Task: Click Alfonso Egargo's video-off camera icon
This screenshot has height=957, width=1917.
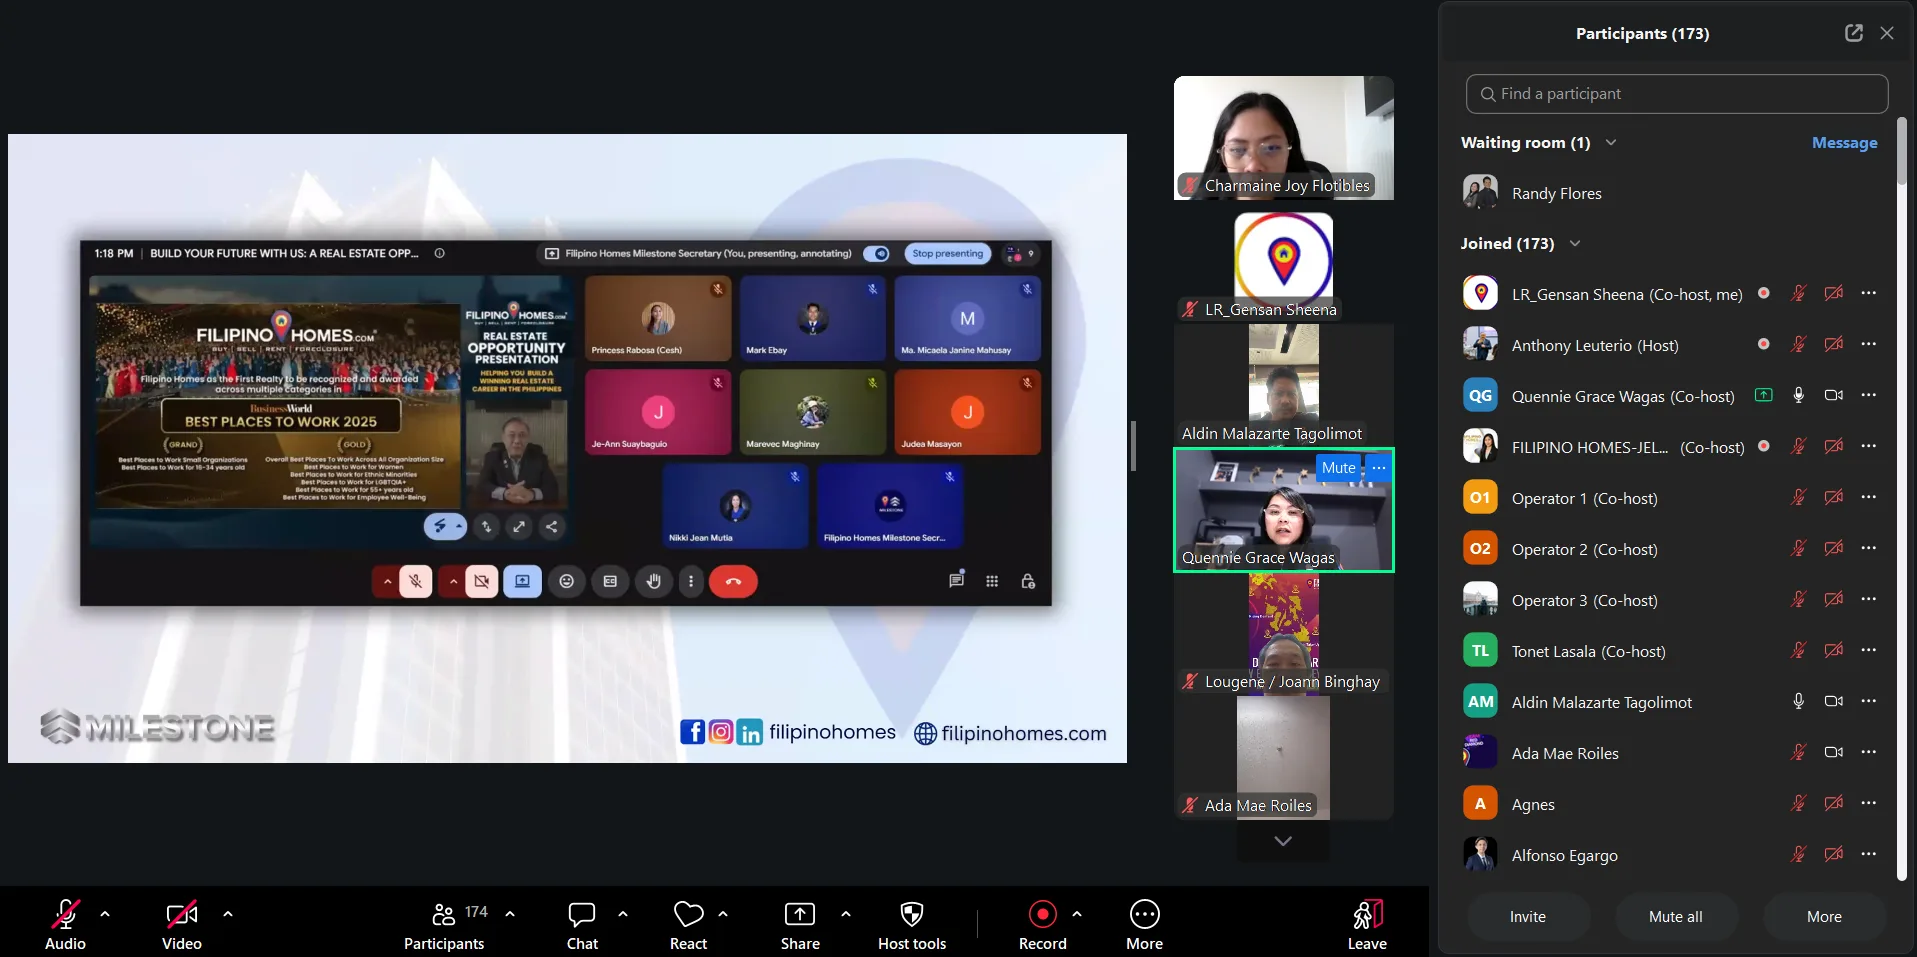Action: coord(1834,855)
